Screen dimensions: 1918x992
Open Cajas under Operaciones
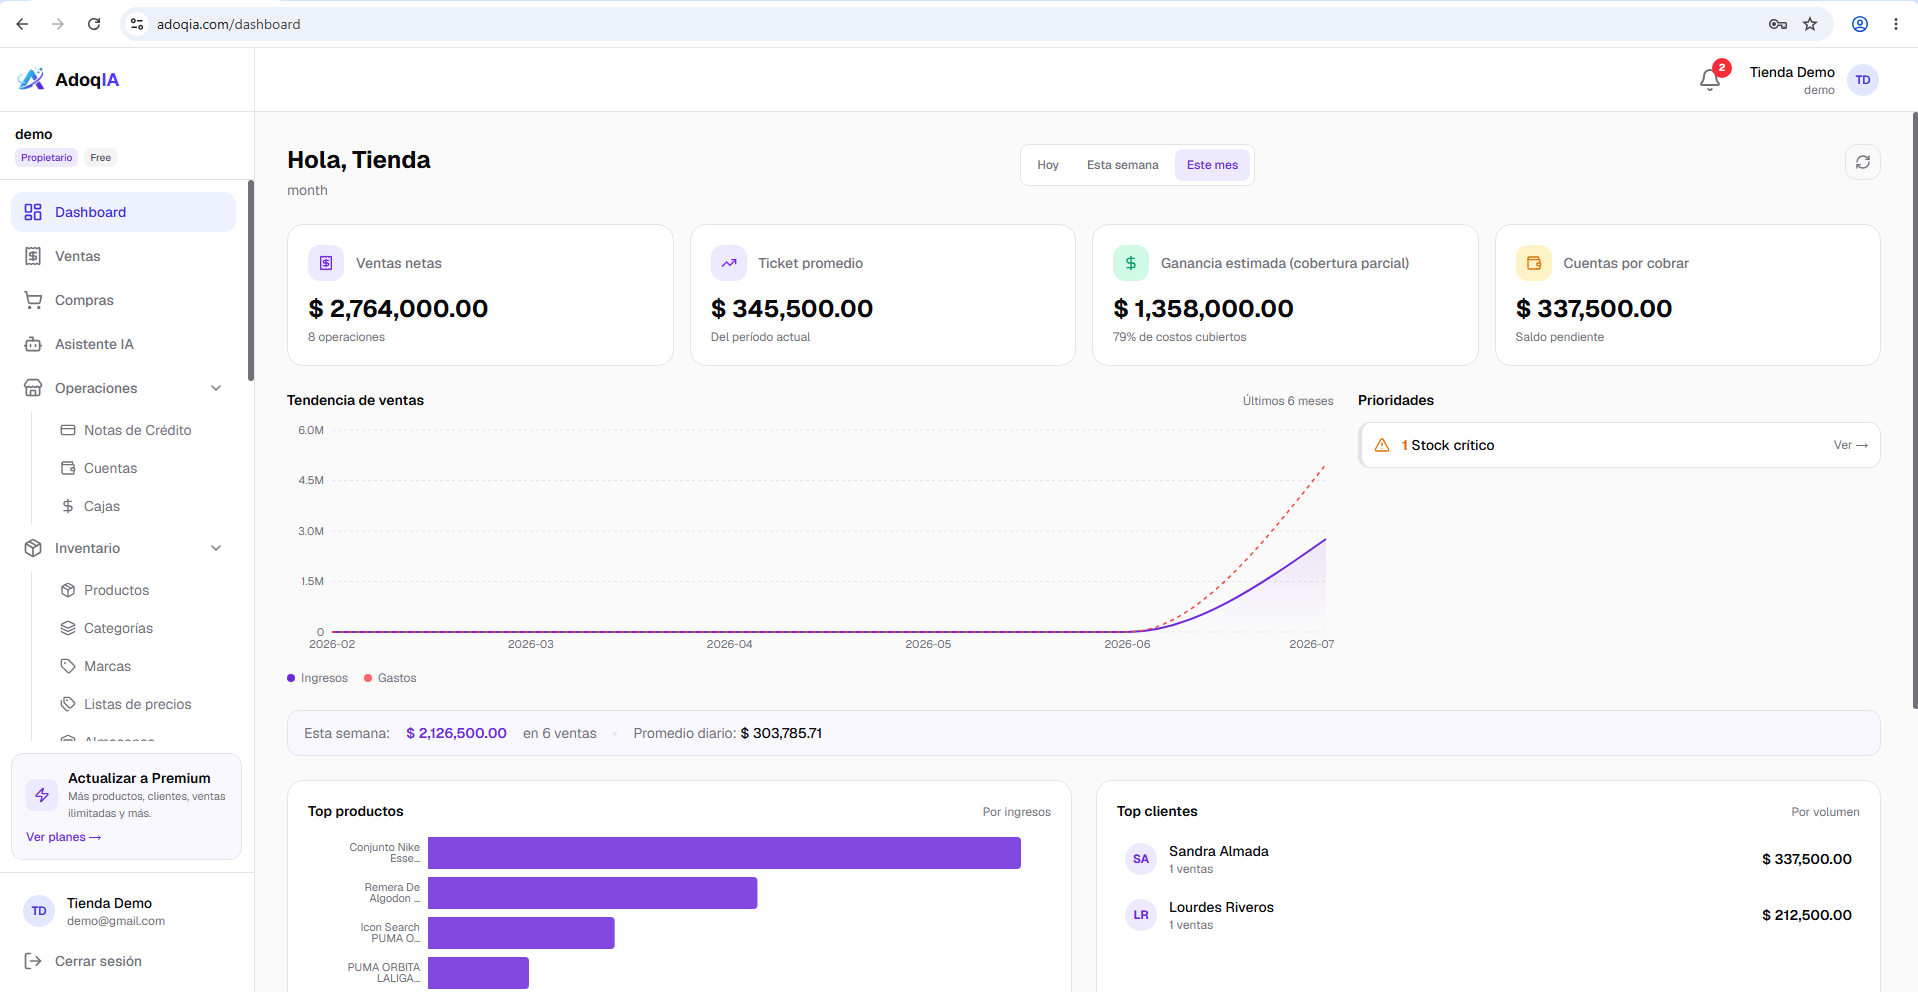point(141,506)
